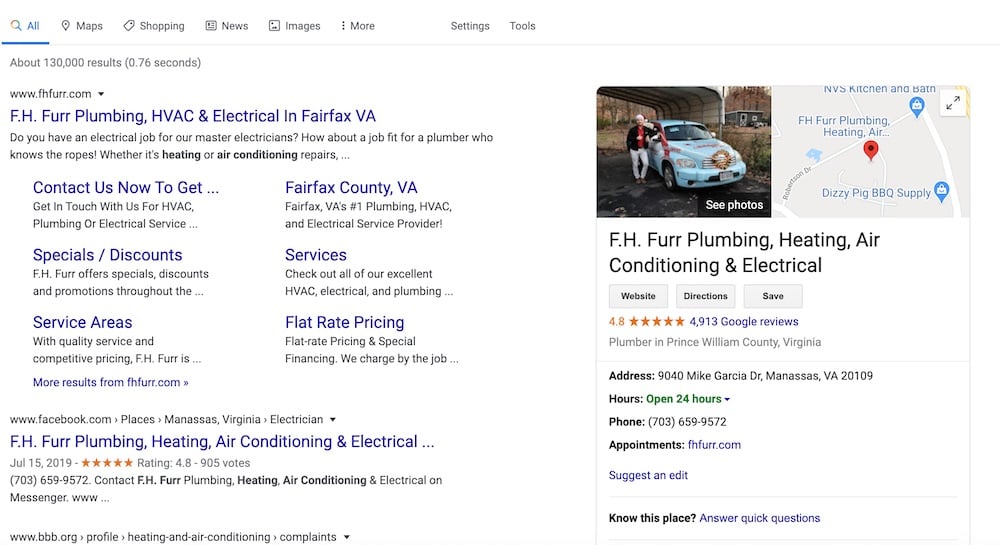This screenshot has height=545, width=1000.
Task: Click the magnifier icon of the All tab
Action: 16,26
